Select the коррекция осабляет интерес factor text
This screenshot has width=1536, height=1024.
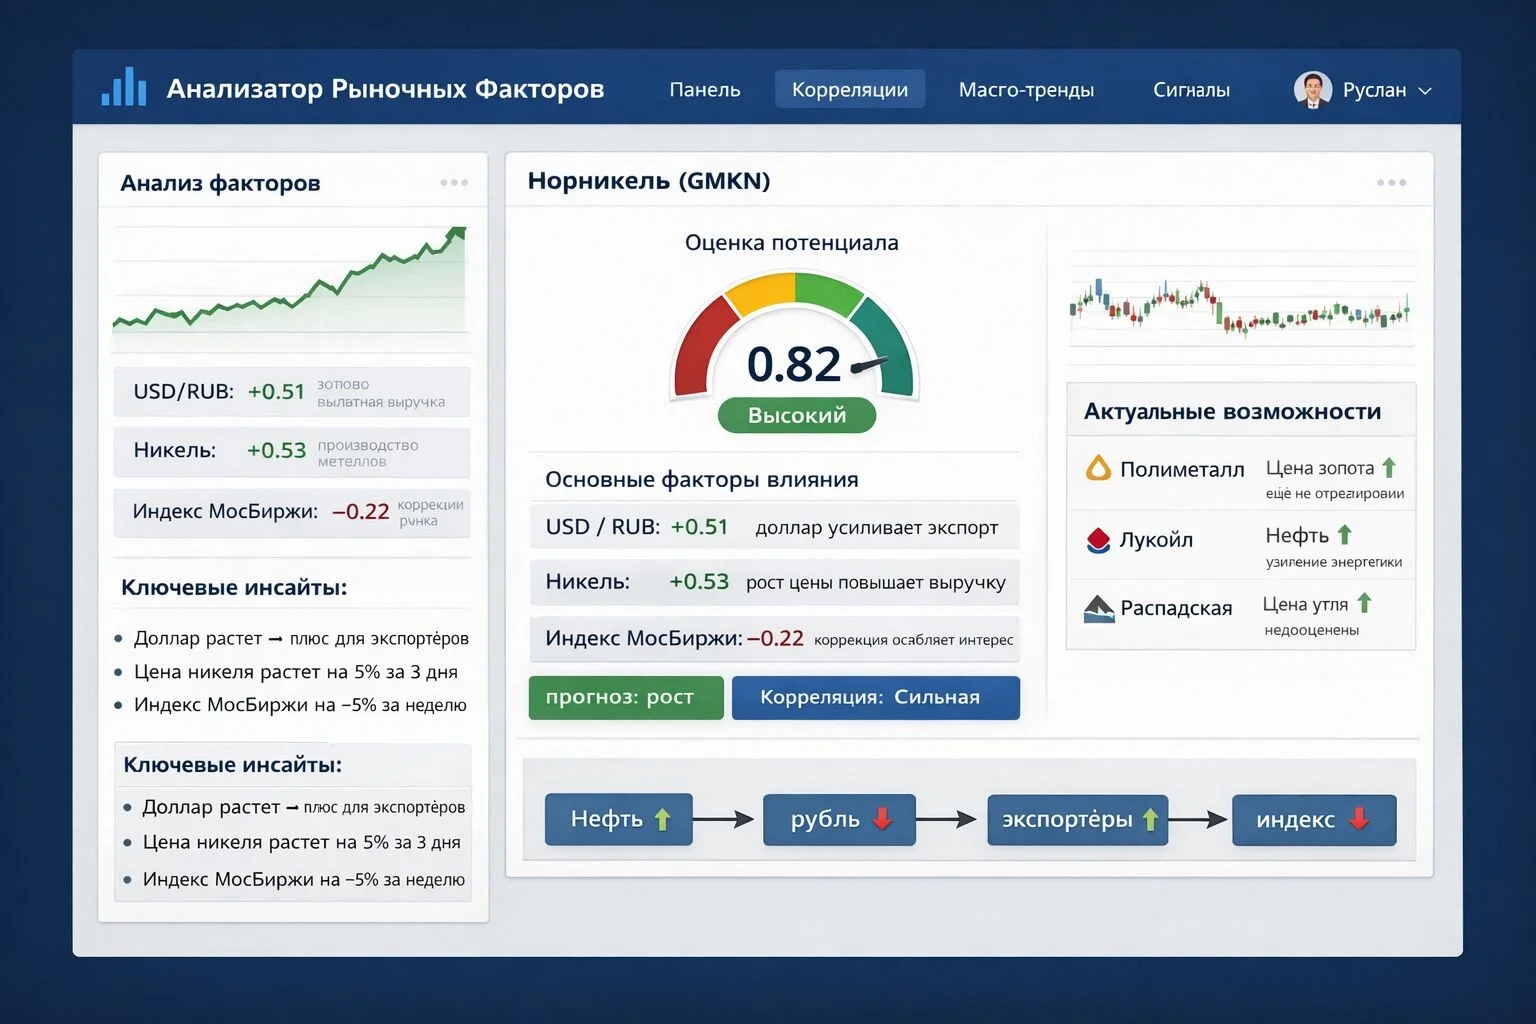[x=914, y=640]
